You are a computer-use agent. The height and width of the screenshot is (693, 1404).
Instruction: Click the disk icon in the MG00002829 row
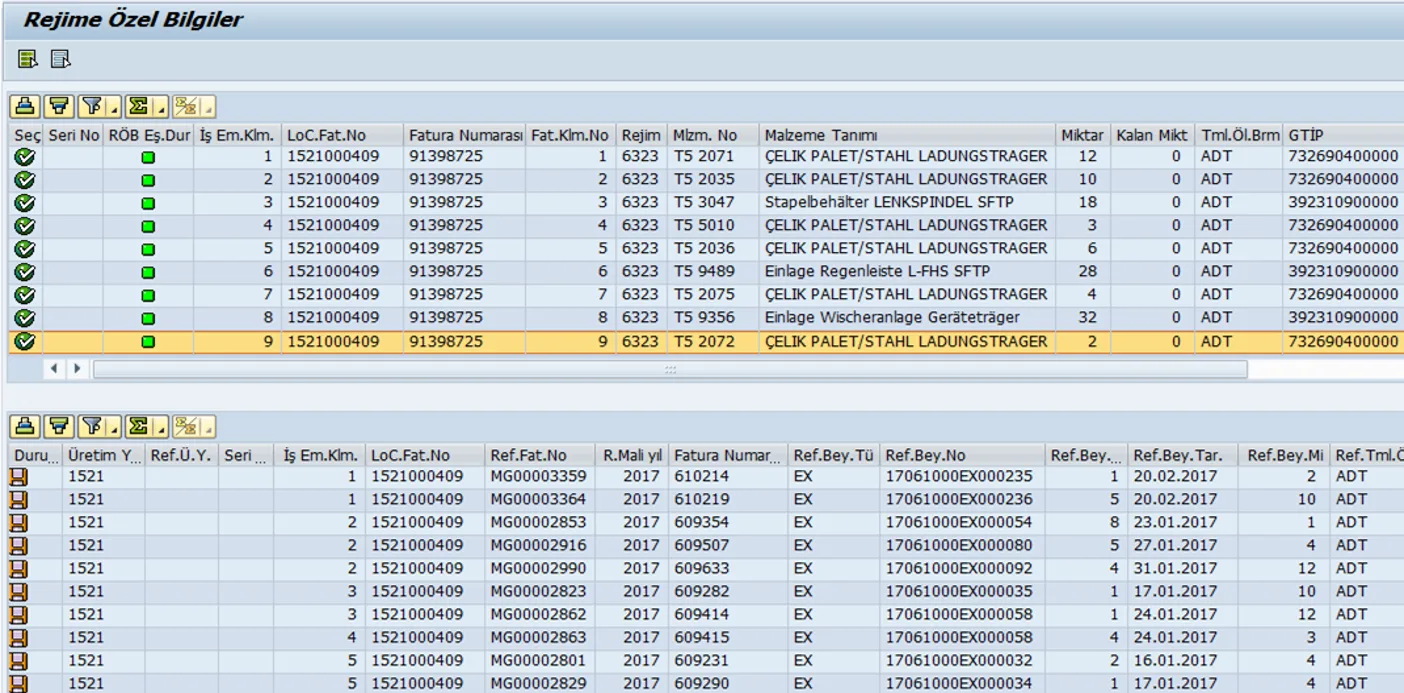click(19, 684)
